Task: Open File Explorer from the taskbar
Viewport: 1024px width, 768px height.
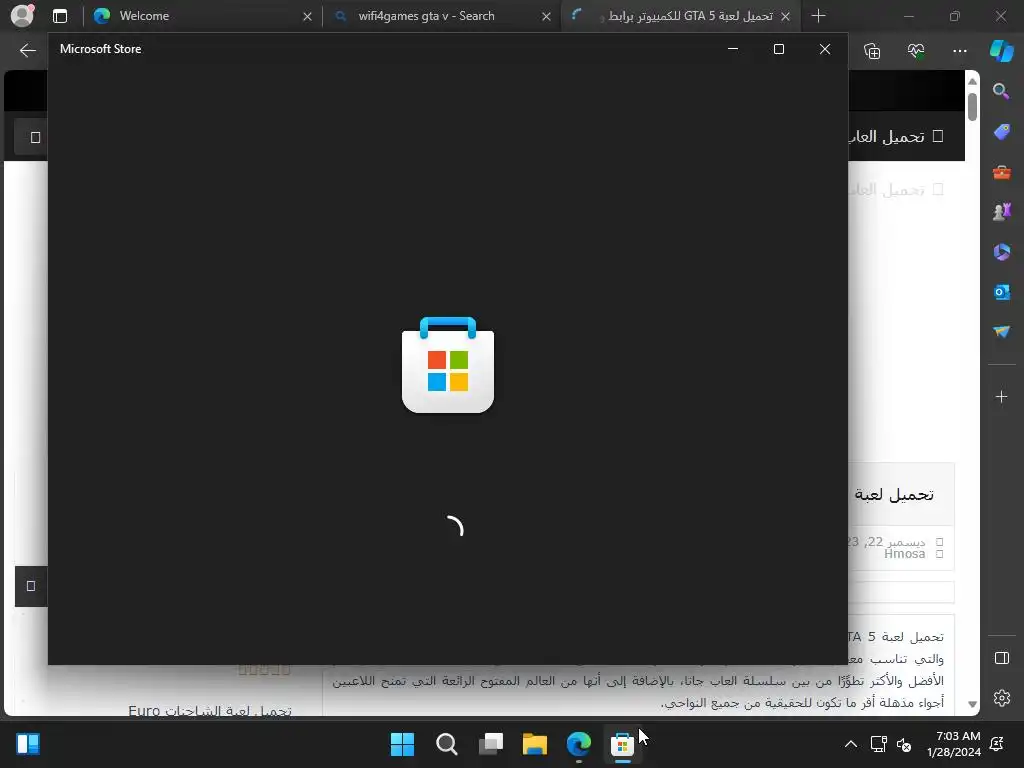Action: click(x=535, y=744)
